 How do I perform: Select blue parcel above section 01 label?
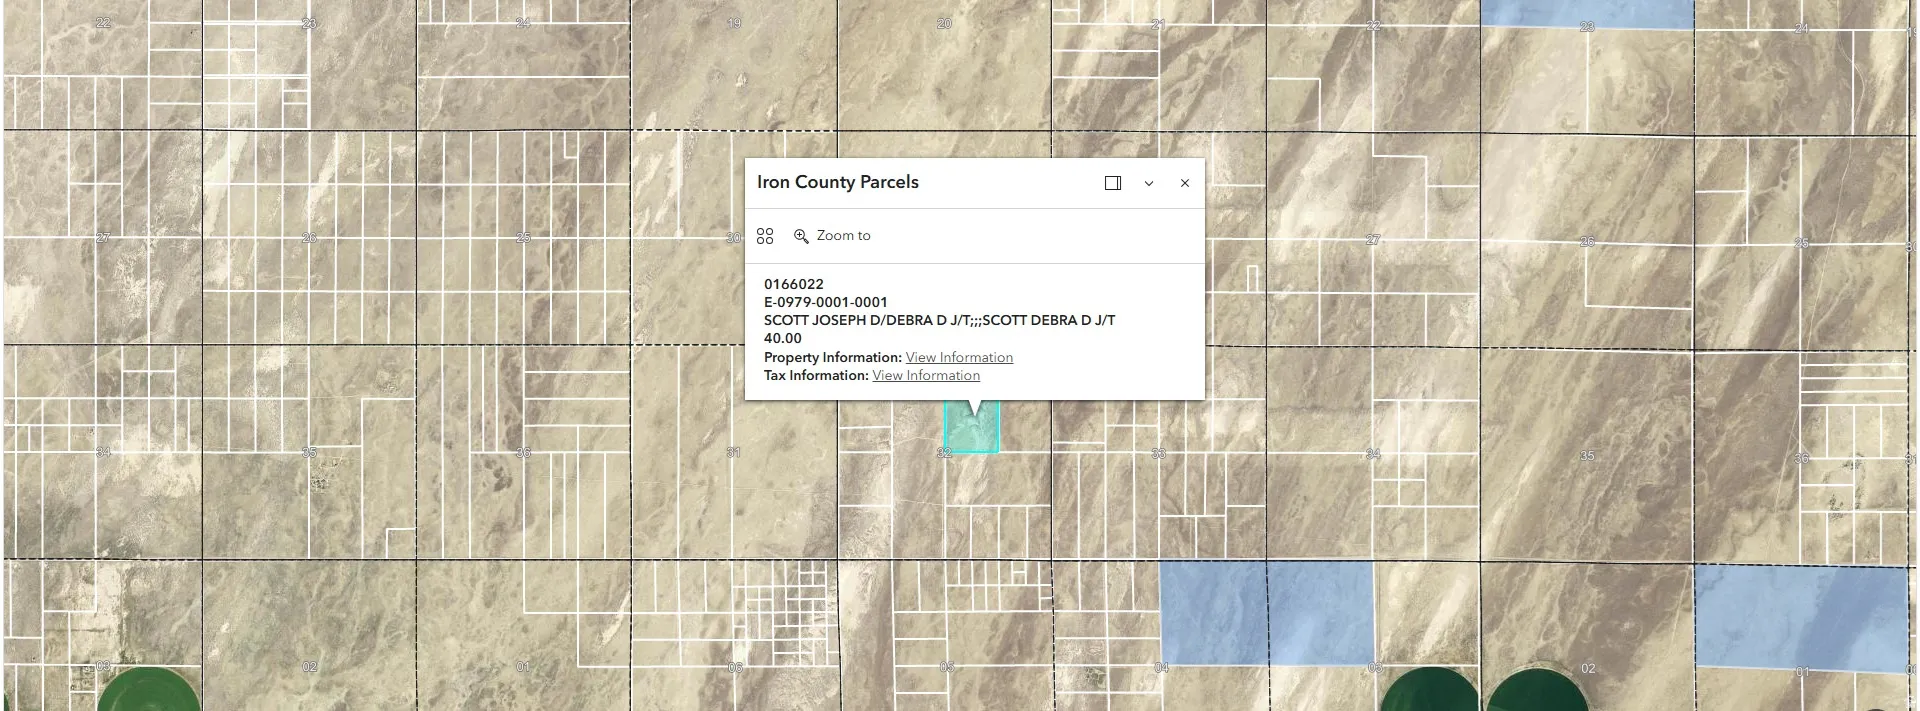(1800, 618)
